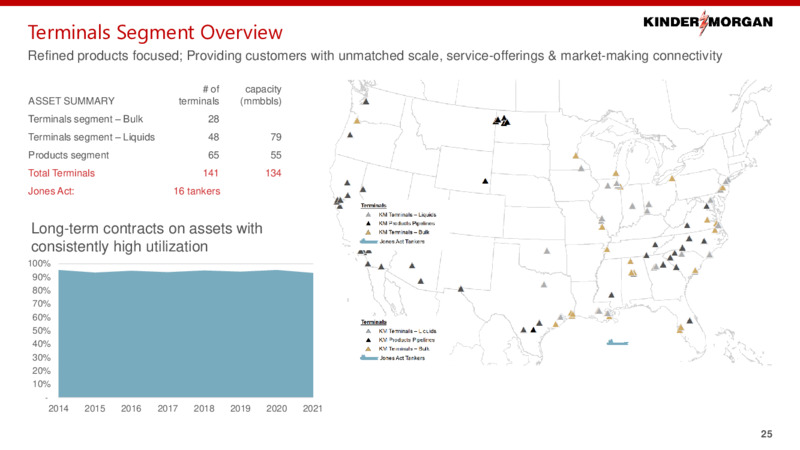Click the 2014 year label
Viewport: 800px width, 450px height.
pos(58,409)
